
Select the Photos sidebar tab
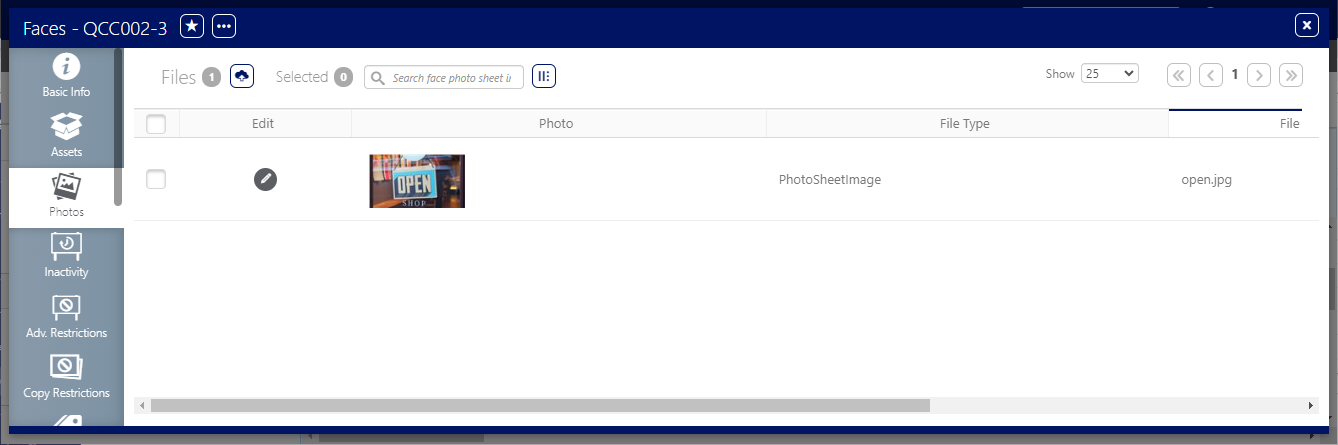(x=66, y=196)
